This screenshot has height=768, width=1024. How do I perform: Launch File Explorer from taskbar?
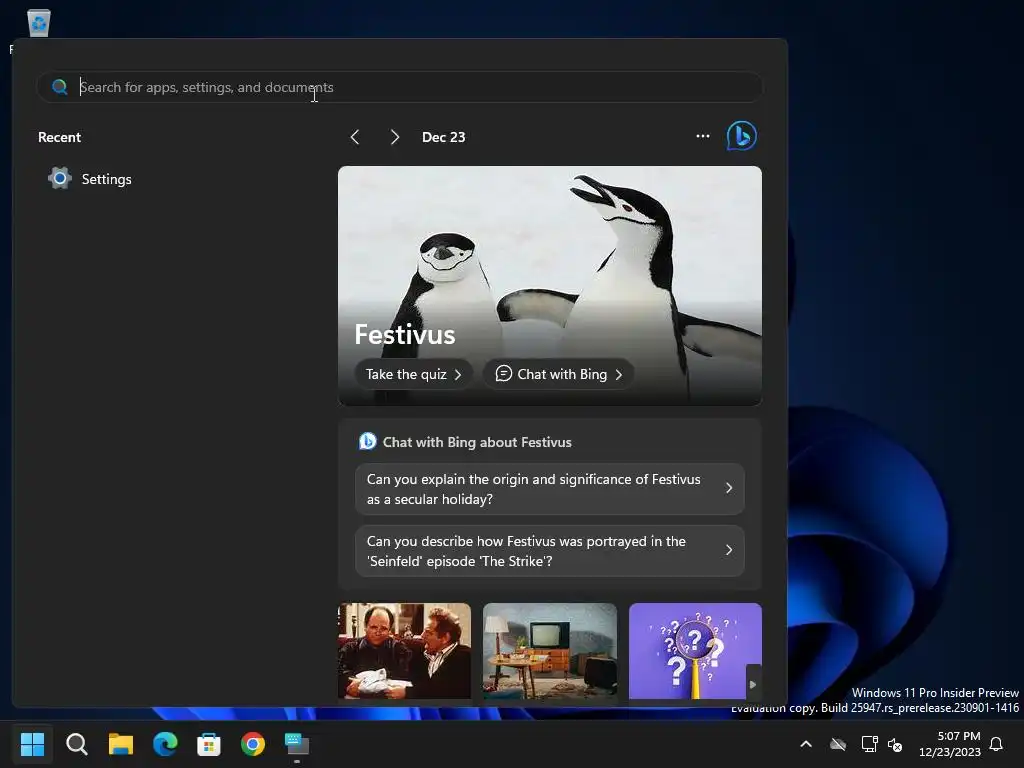pos(121,744)
